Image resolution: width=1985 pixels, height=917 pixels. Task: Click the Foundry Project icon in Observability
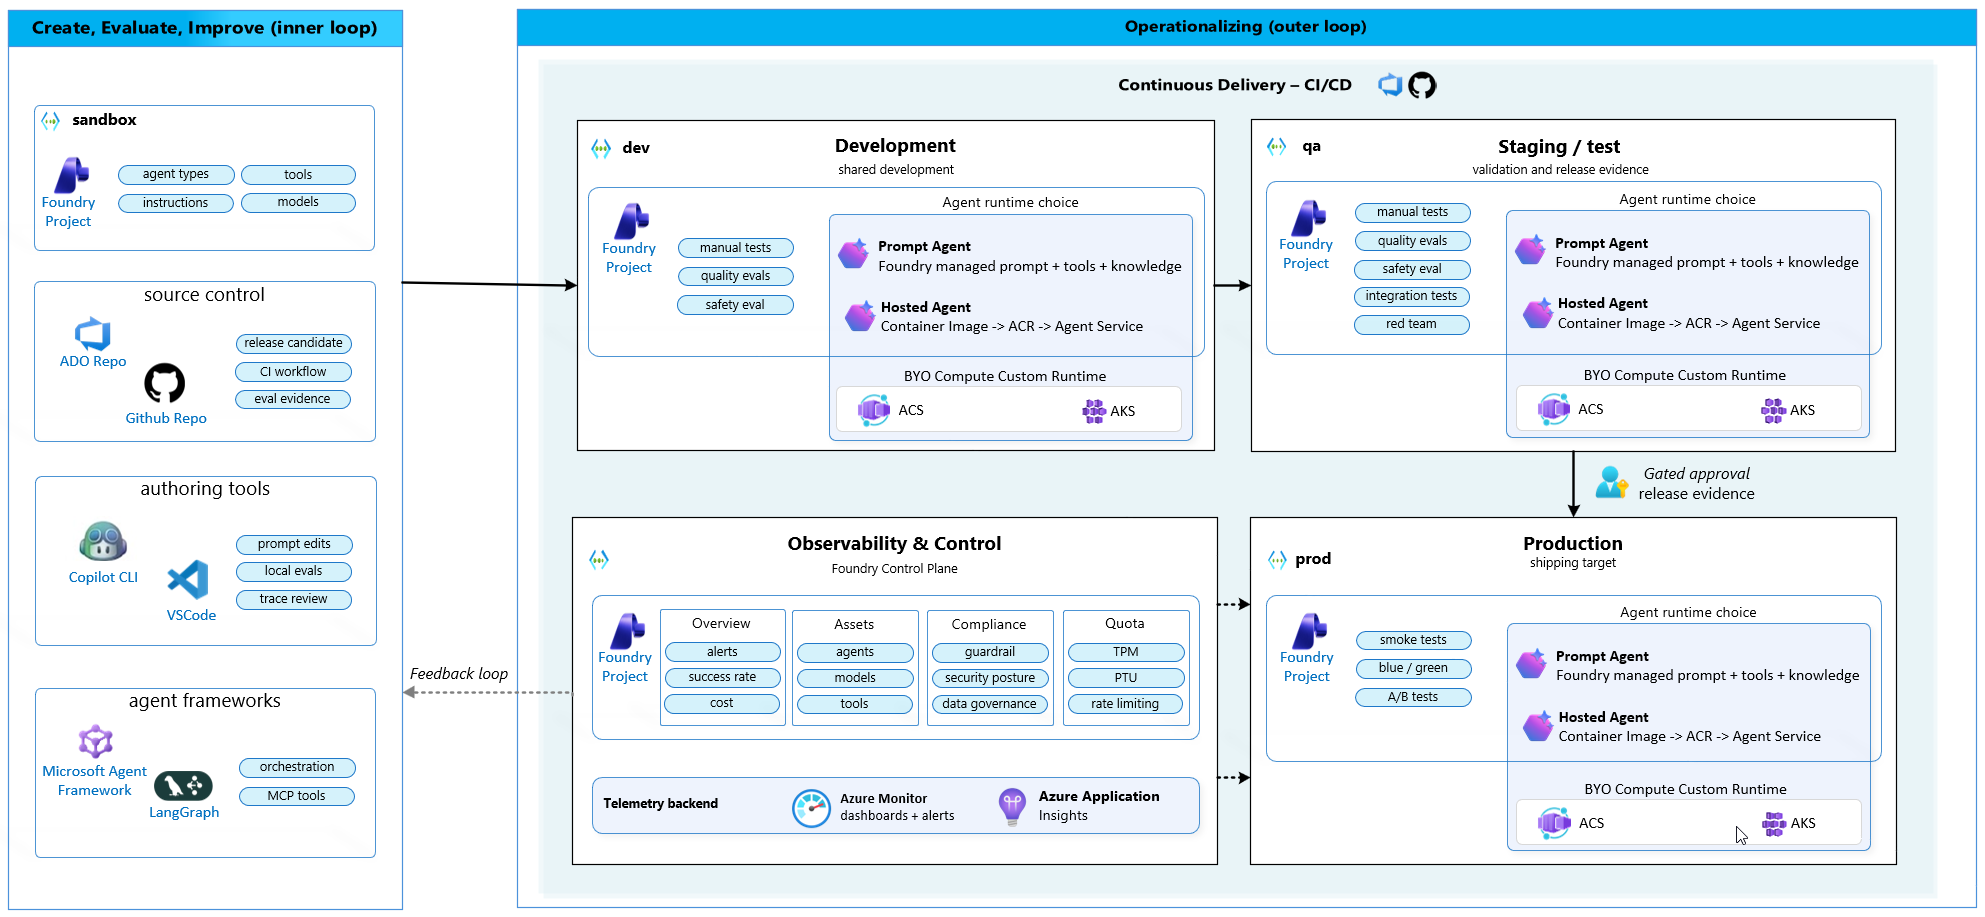point(627,631)
